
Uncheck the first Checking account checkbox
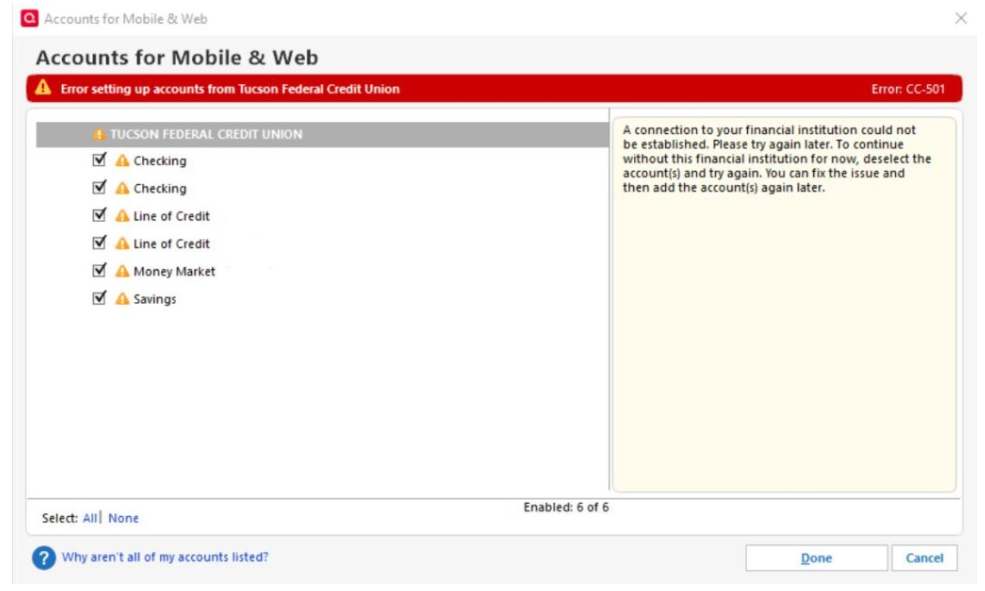click(99, 160)
